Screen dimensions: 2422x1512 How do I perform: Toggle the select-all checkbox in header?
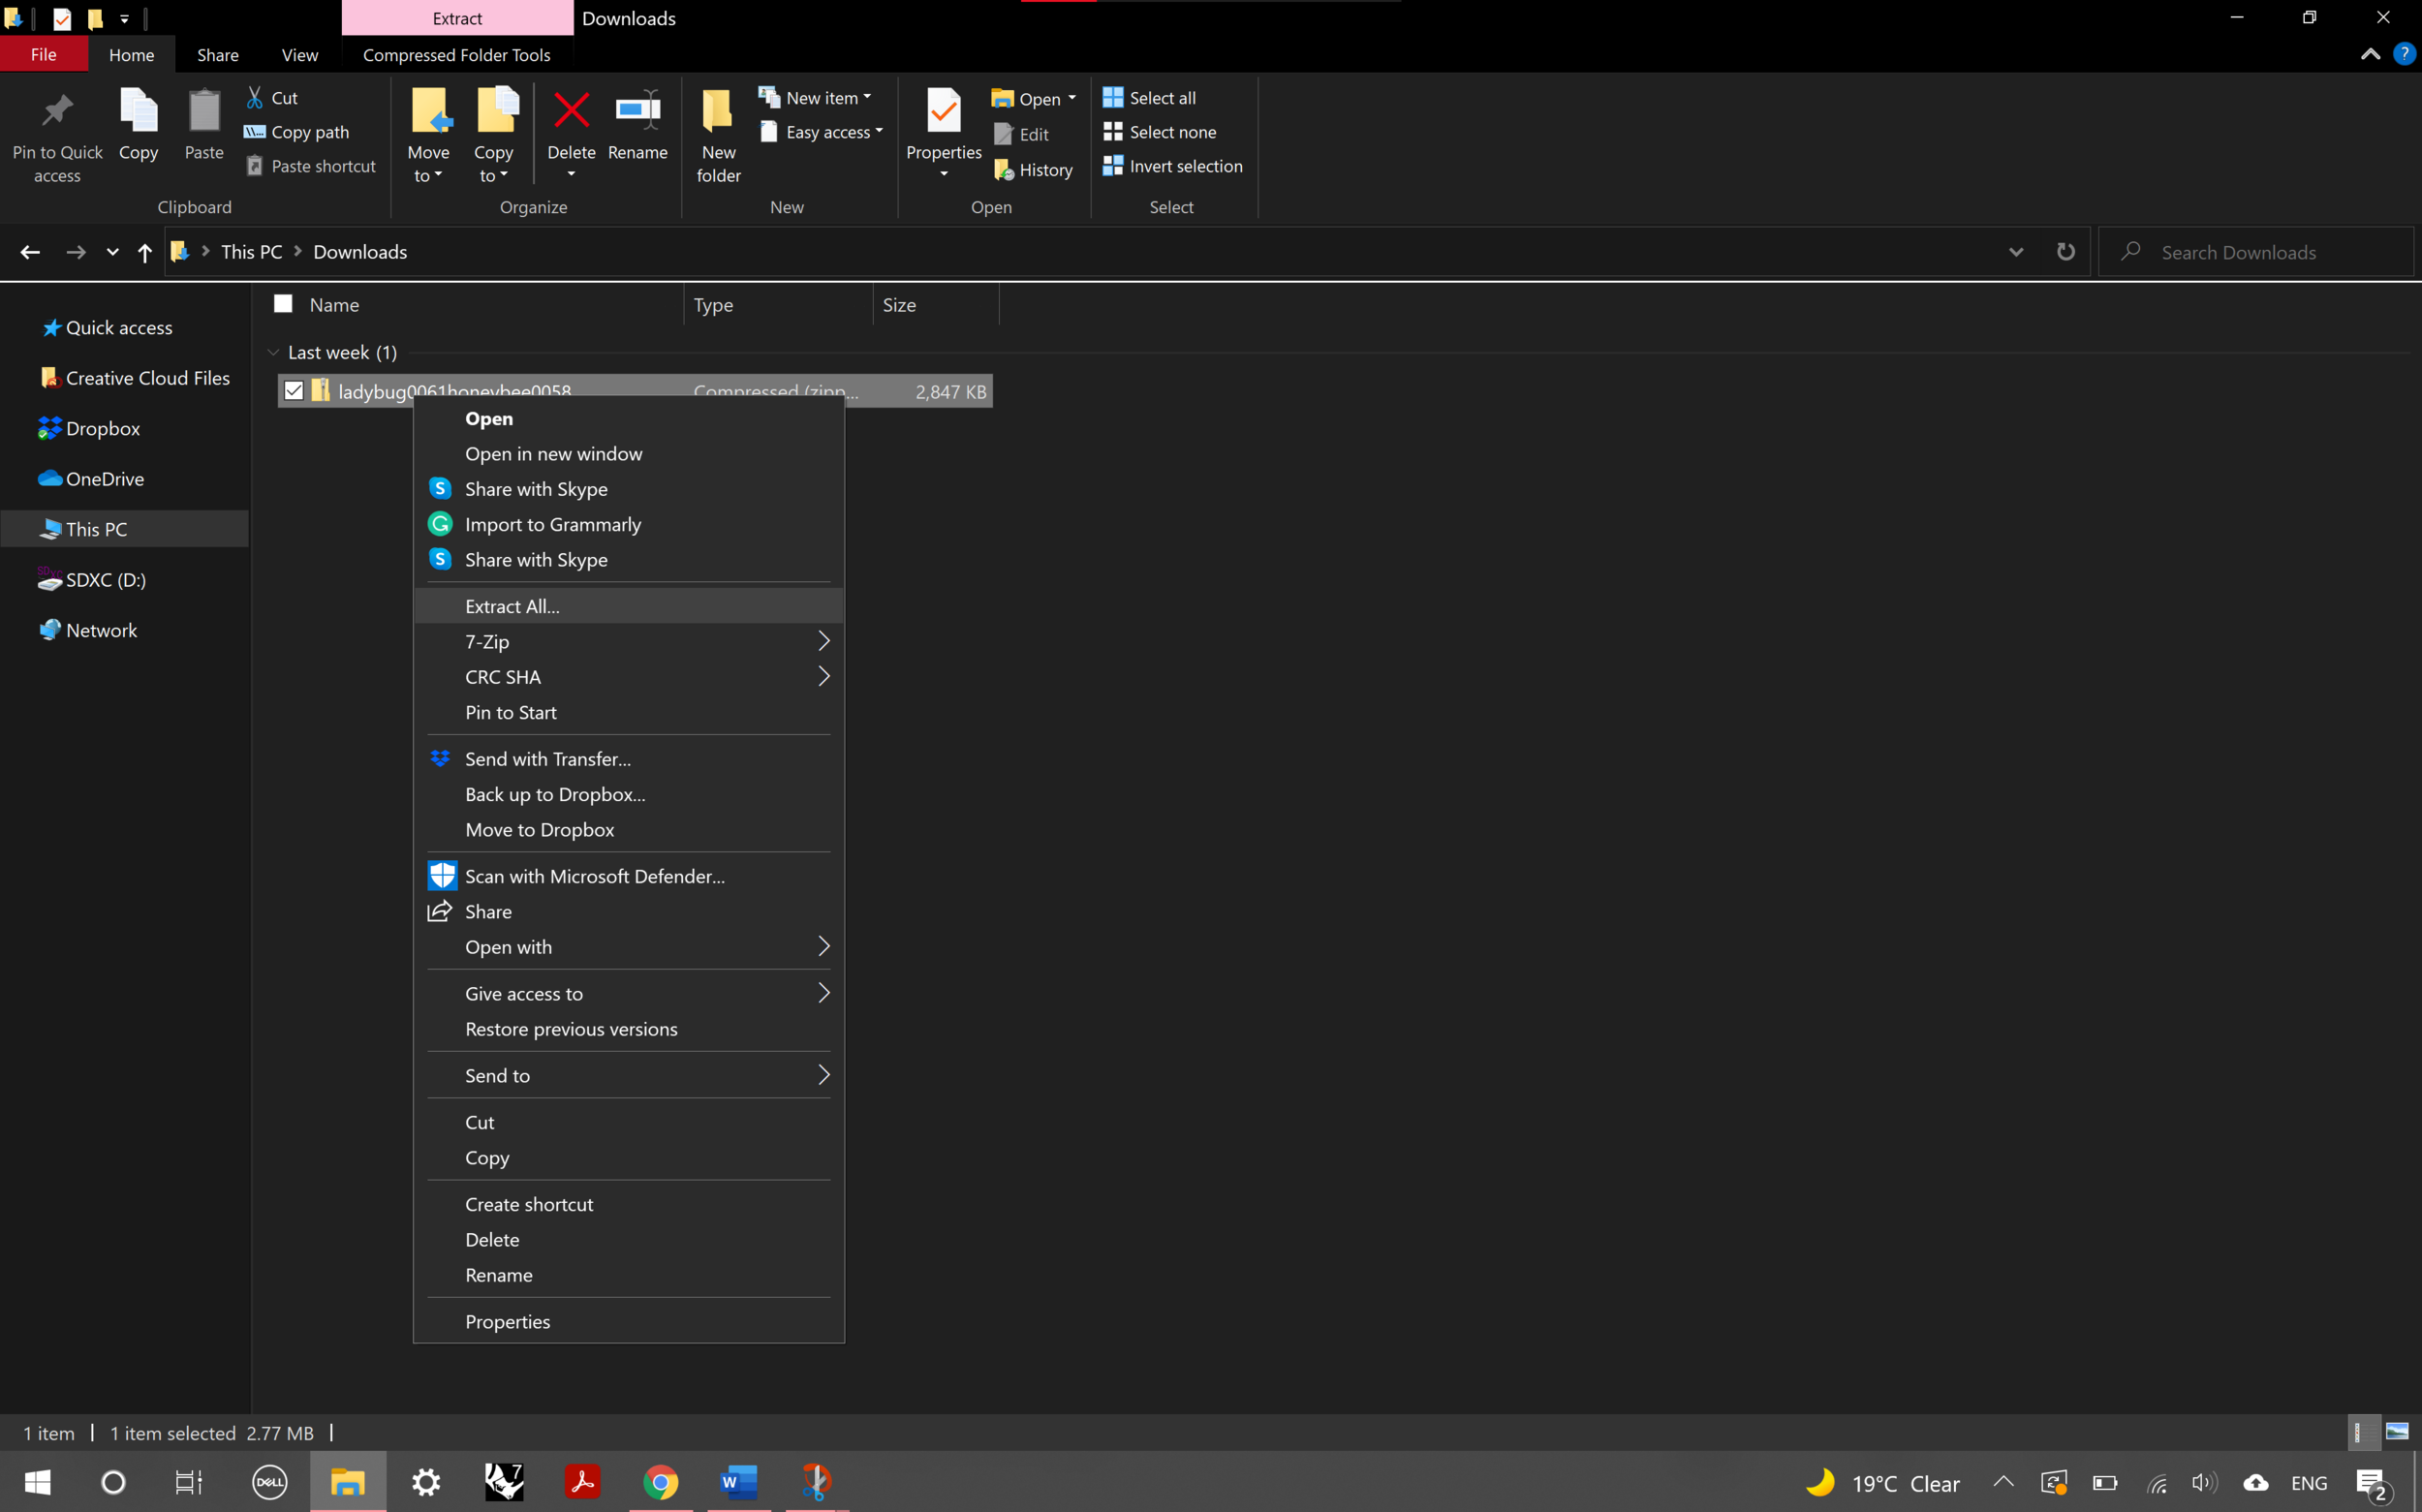click(283, 304)
